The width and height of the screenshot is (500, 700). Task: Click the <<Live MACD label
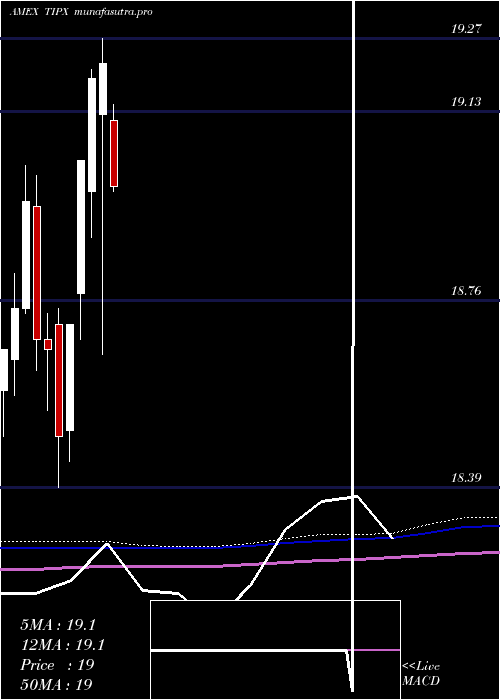pos(421,674)
